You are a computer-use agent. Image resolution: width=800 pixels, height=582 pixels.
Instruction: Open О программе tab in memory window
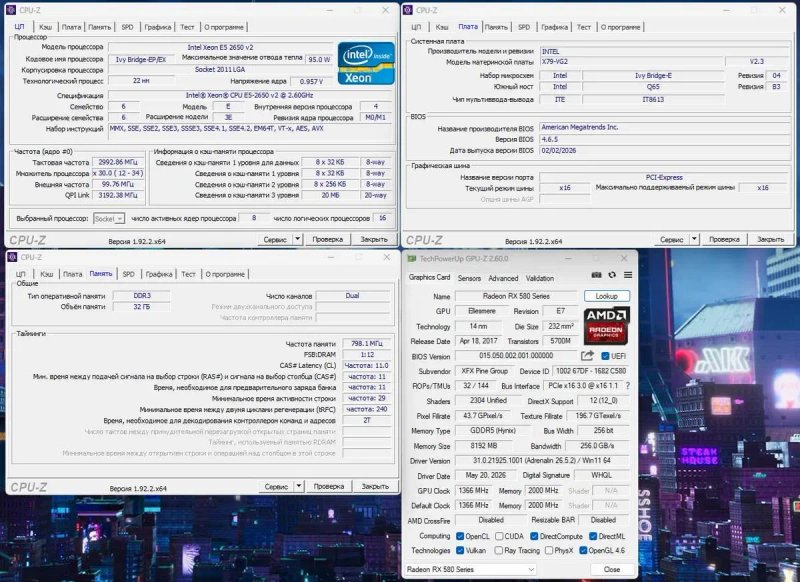pyautogui.click(x=225, y=274)
